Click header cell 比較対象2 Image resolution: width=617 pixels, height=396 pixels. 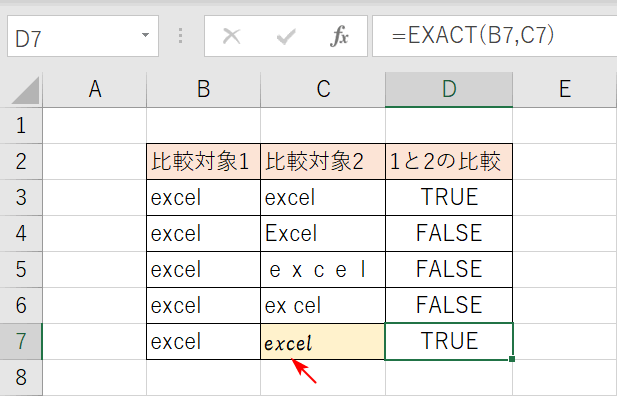(x=323, y=162)
